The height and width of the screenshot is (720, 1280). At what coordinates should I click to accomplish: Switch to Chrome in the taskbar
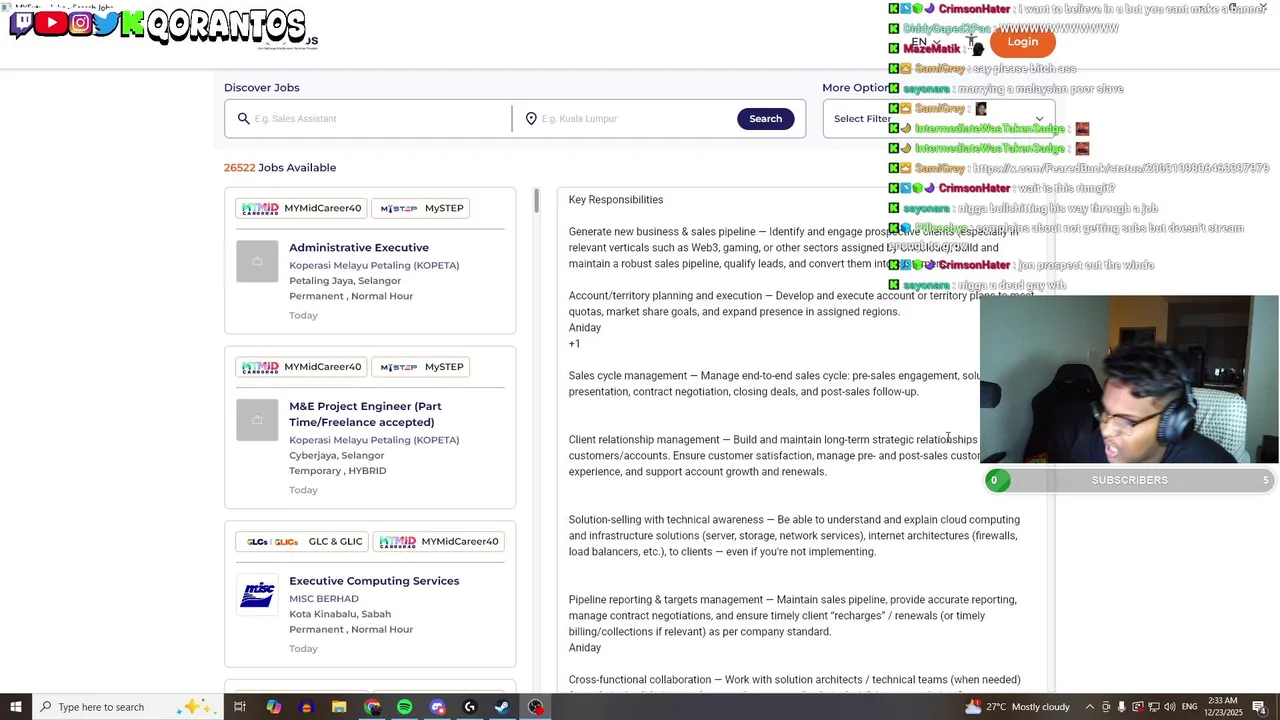372,707
